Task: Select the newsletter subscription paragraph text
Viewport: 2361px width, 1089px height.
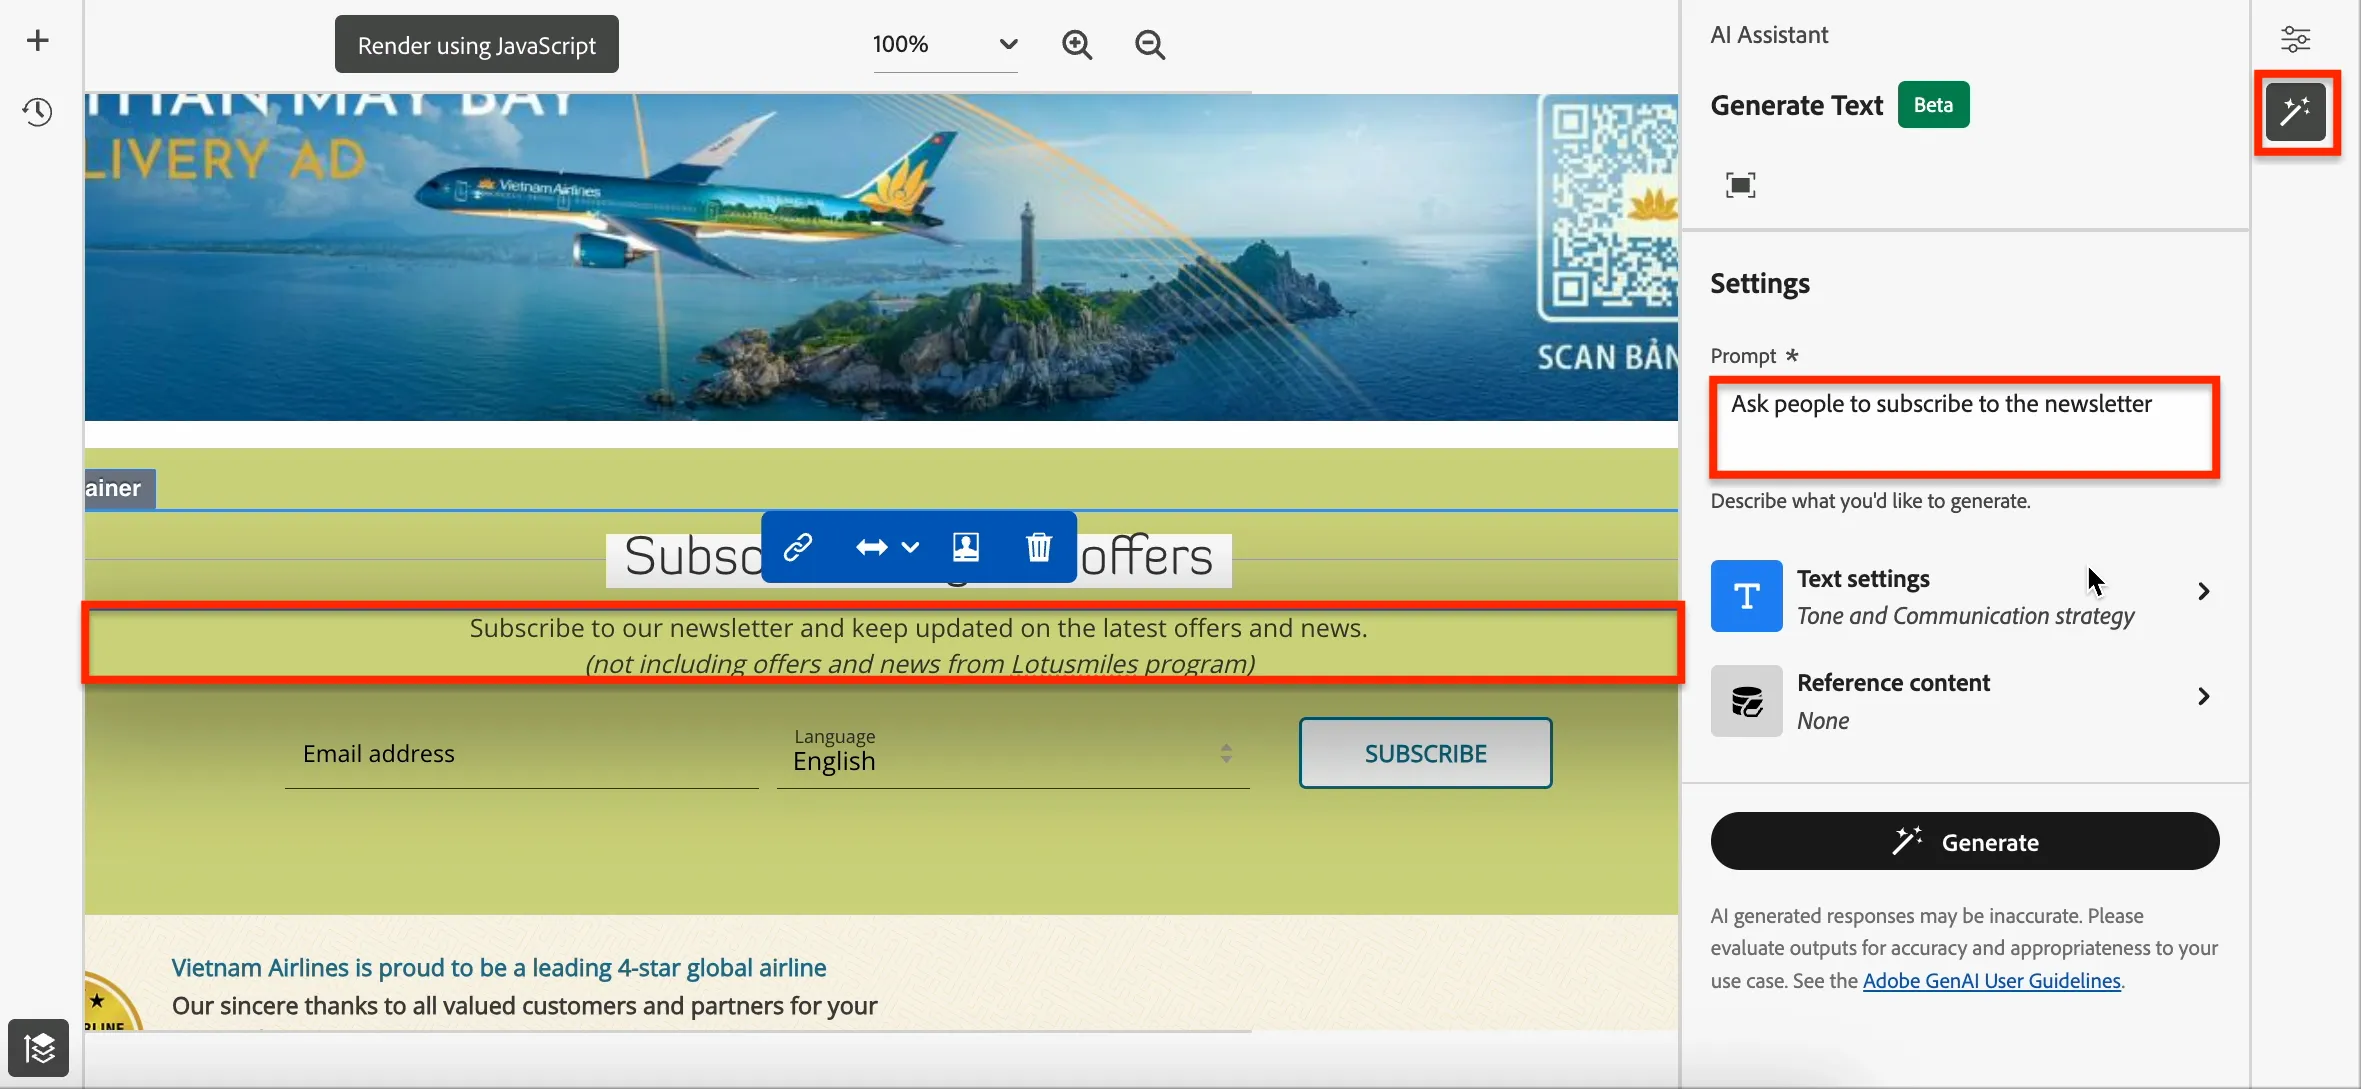Action: pos(918,645)
